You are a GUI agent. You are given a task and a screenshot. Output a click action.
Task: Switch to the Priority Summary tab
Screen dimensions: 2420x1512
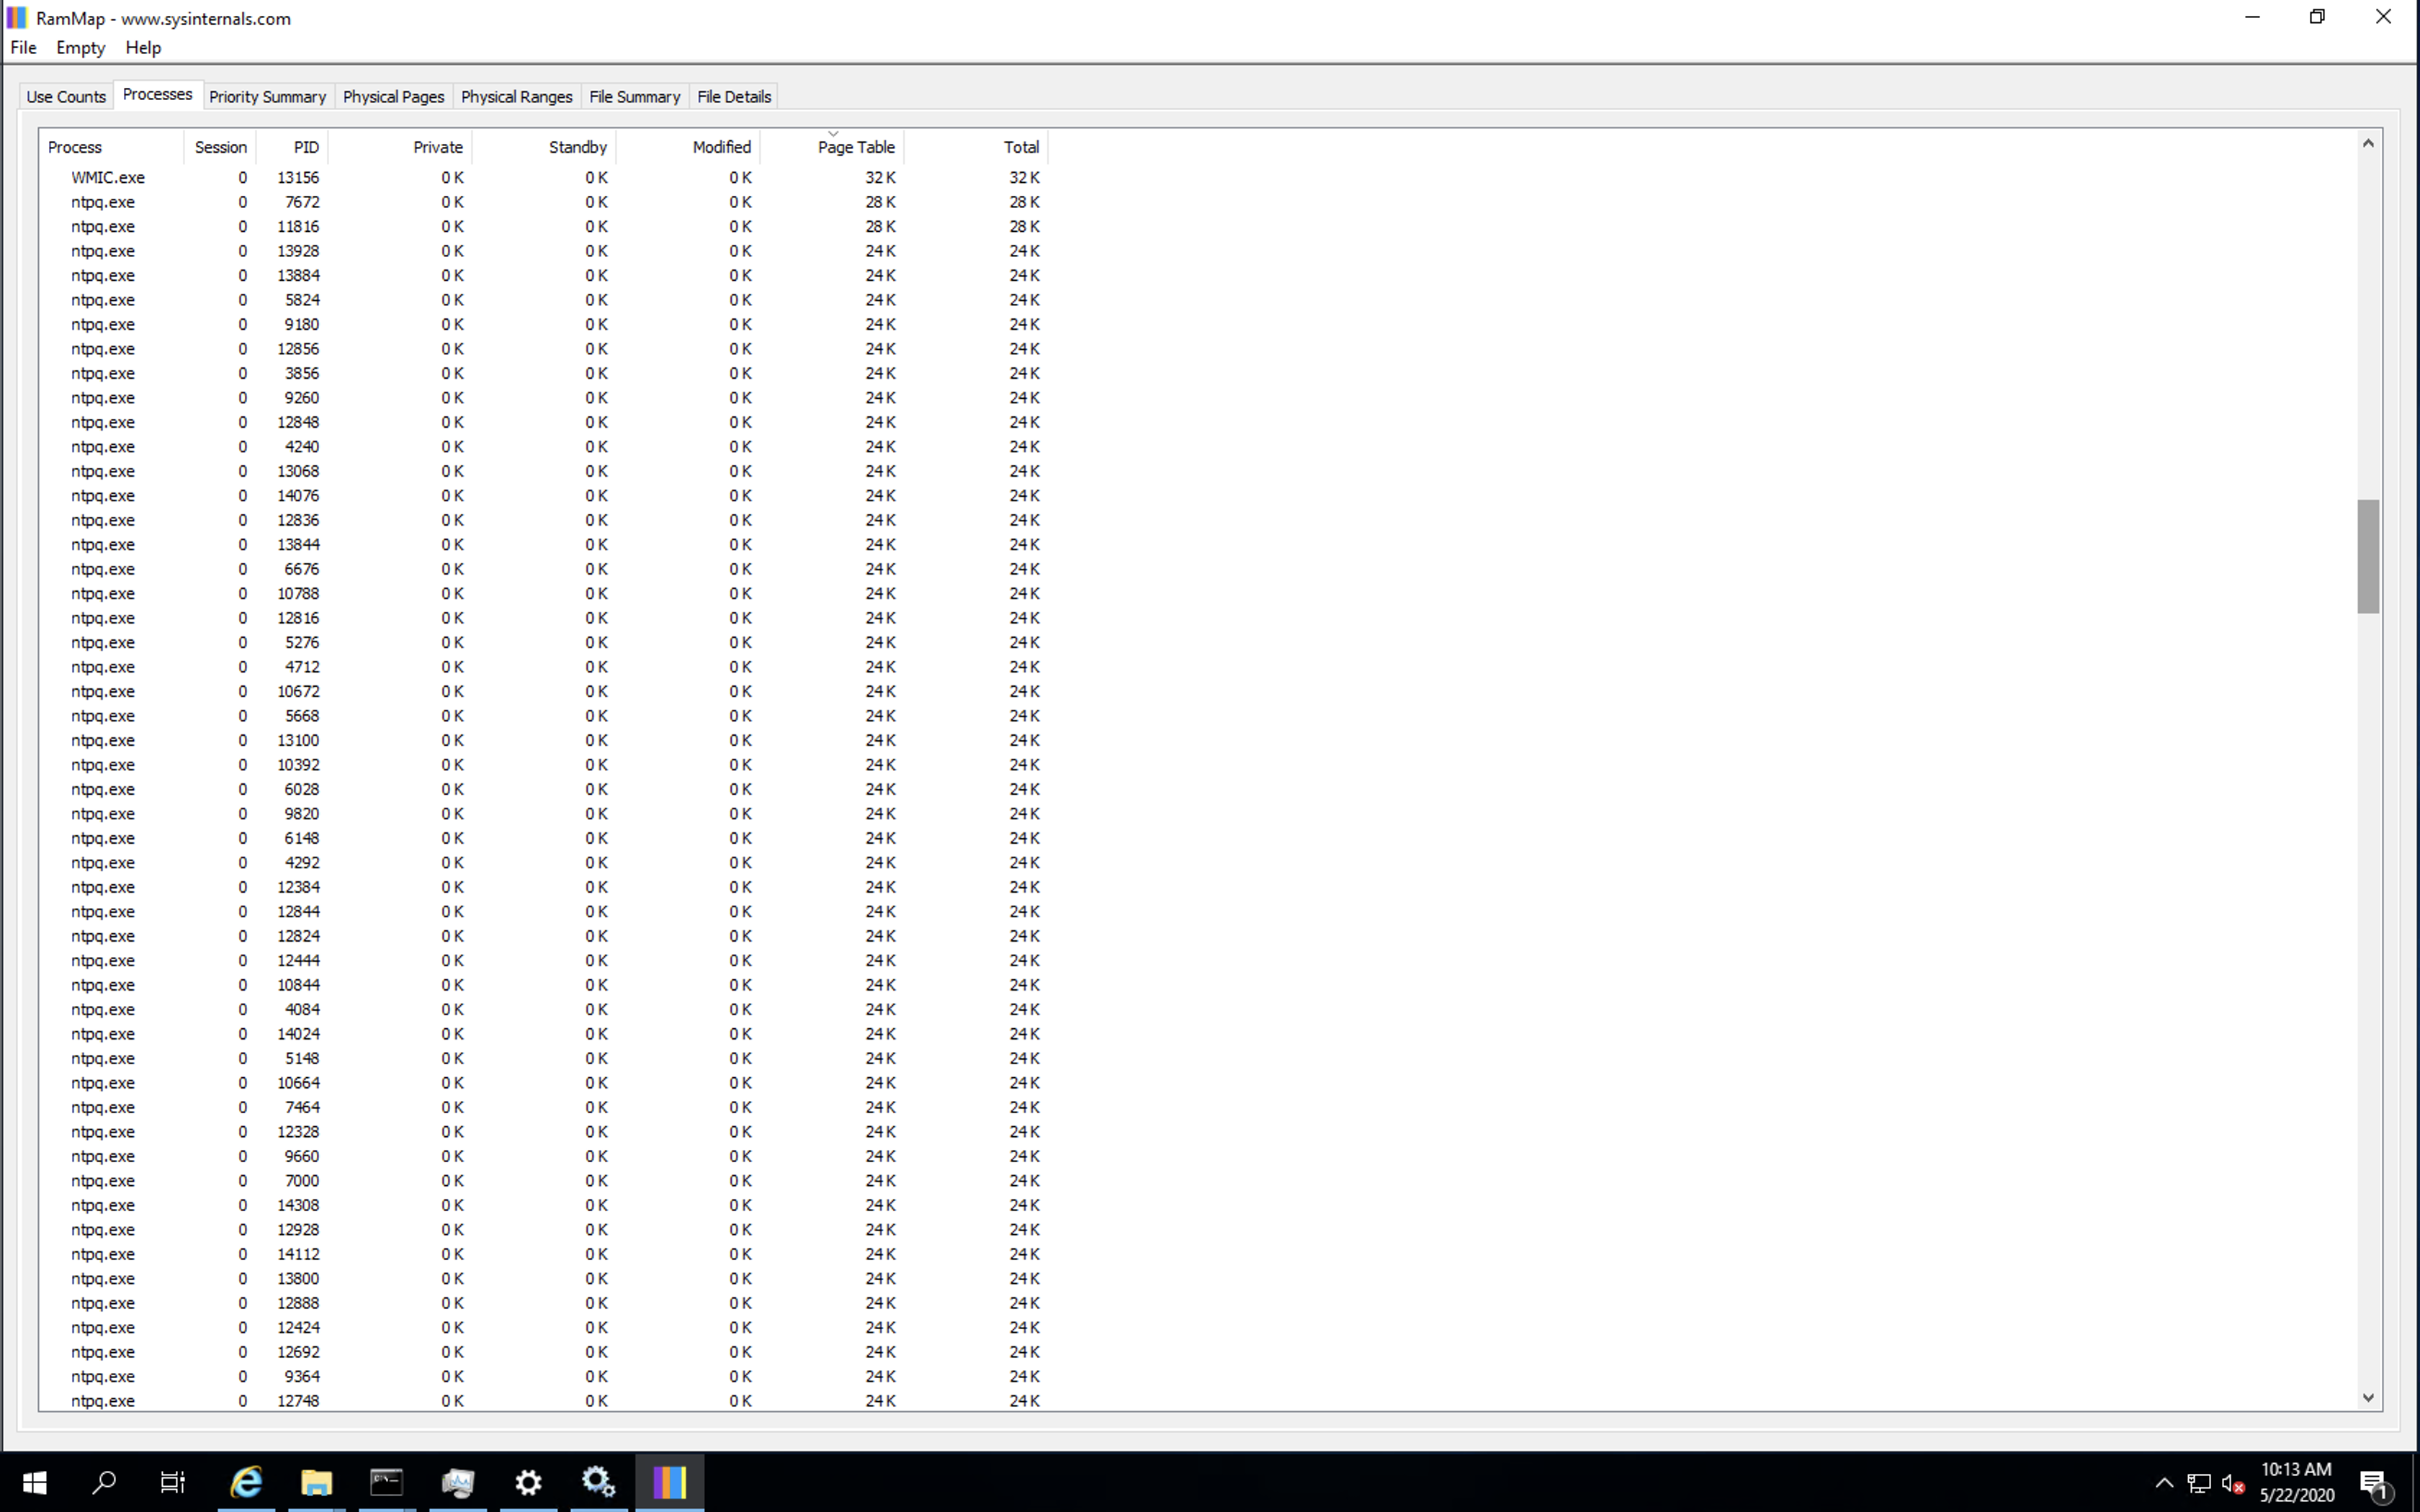[267, 97]
